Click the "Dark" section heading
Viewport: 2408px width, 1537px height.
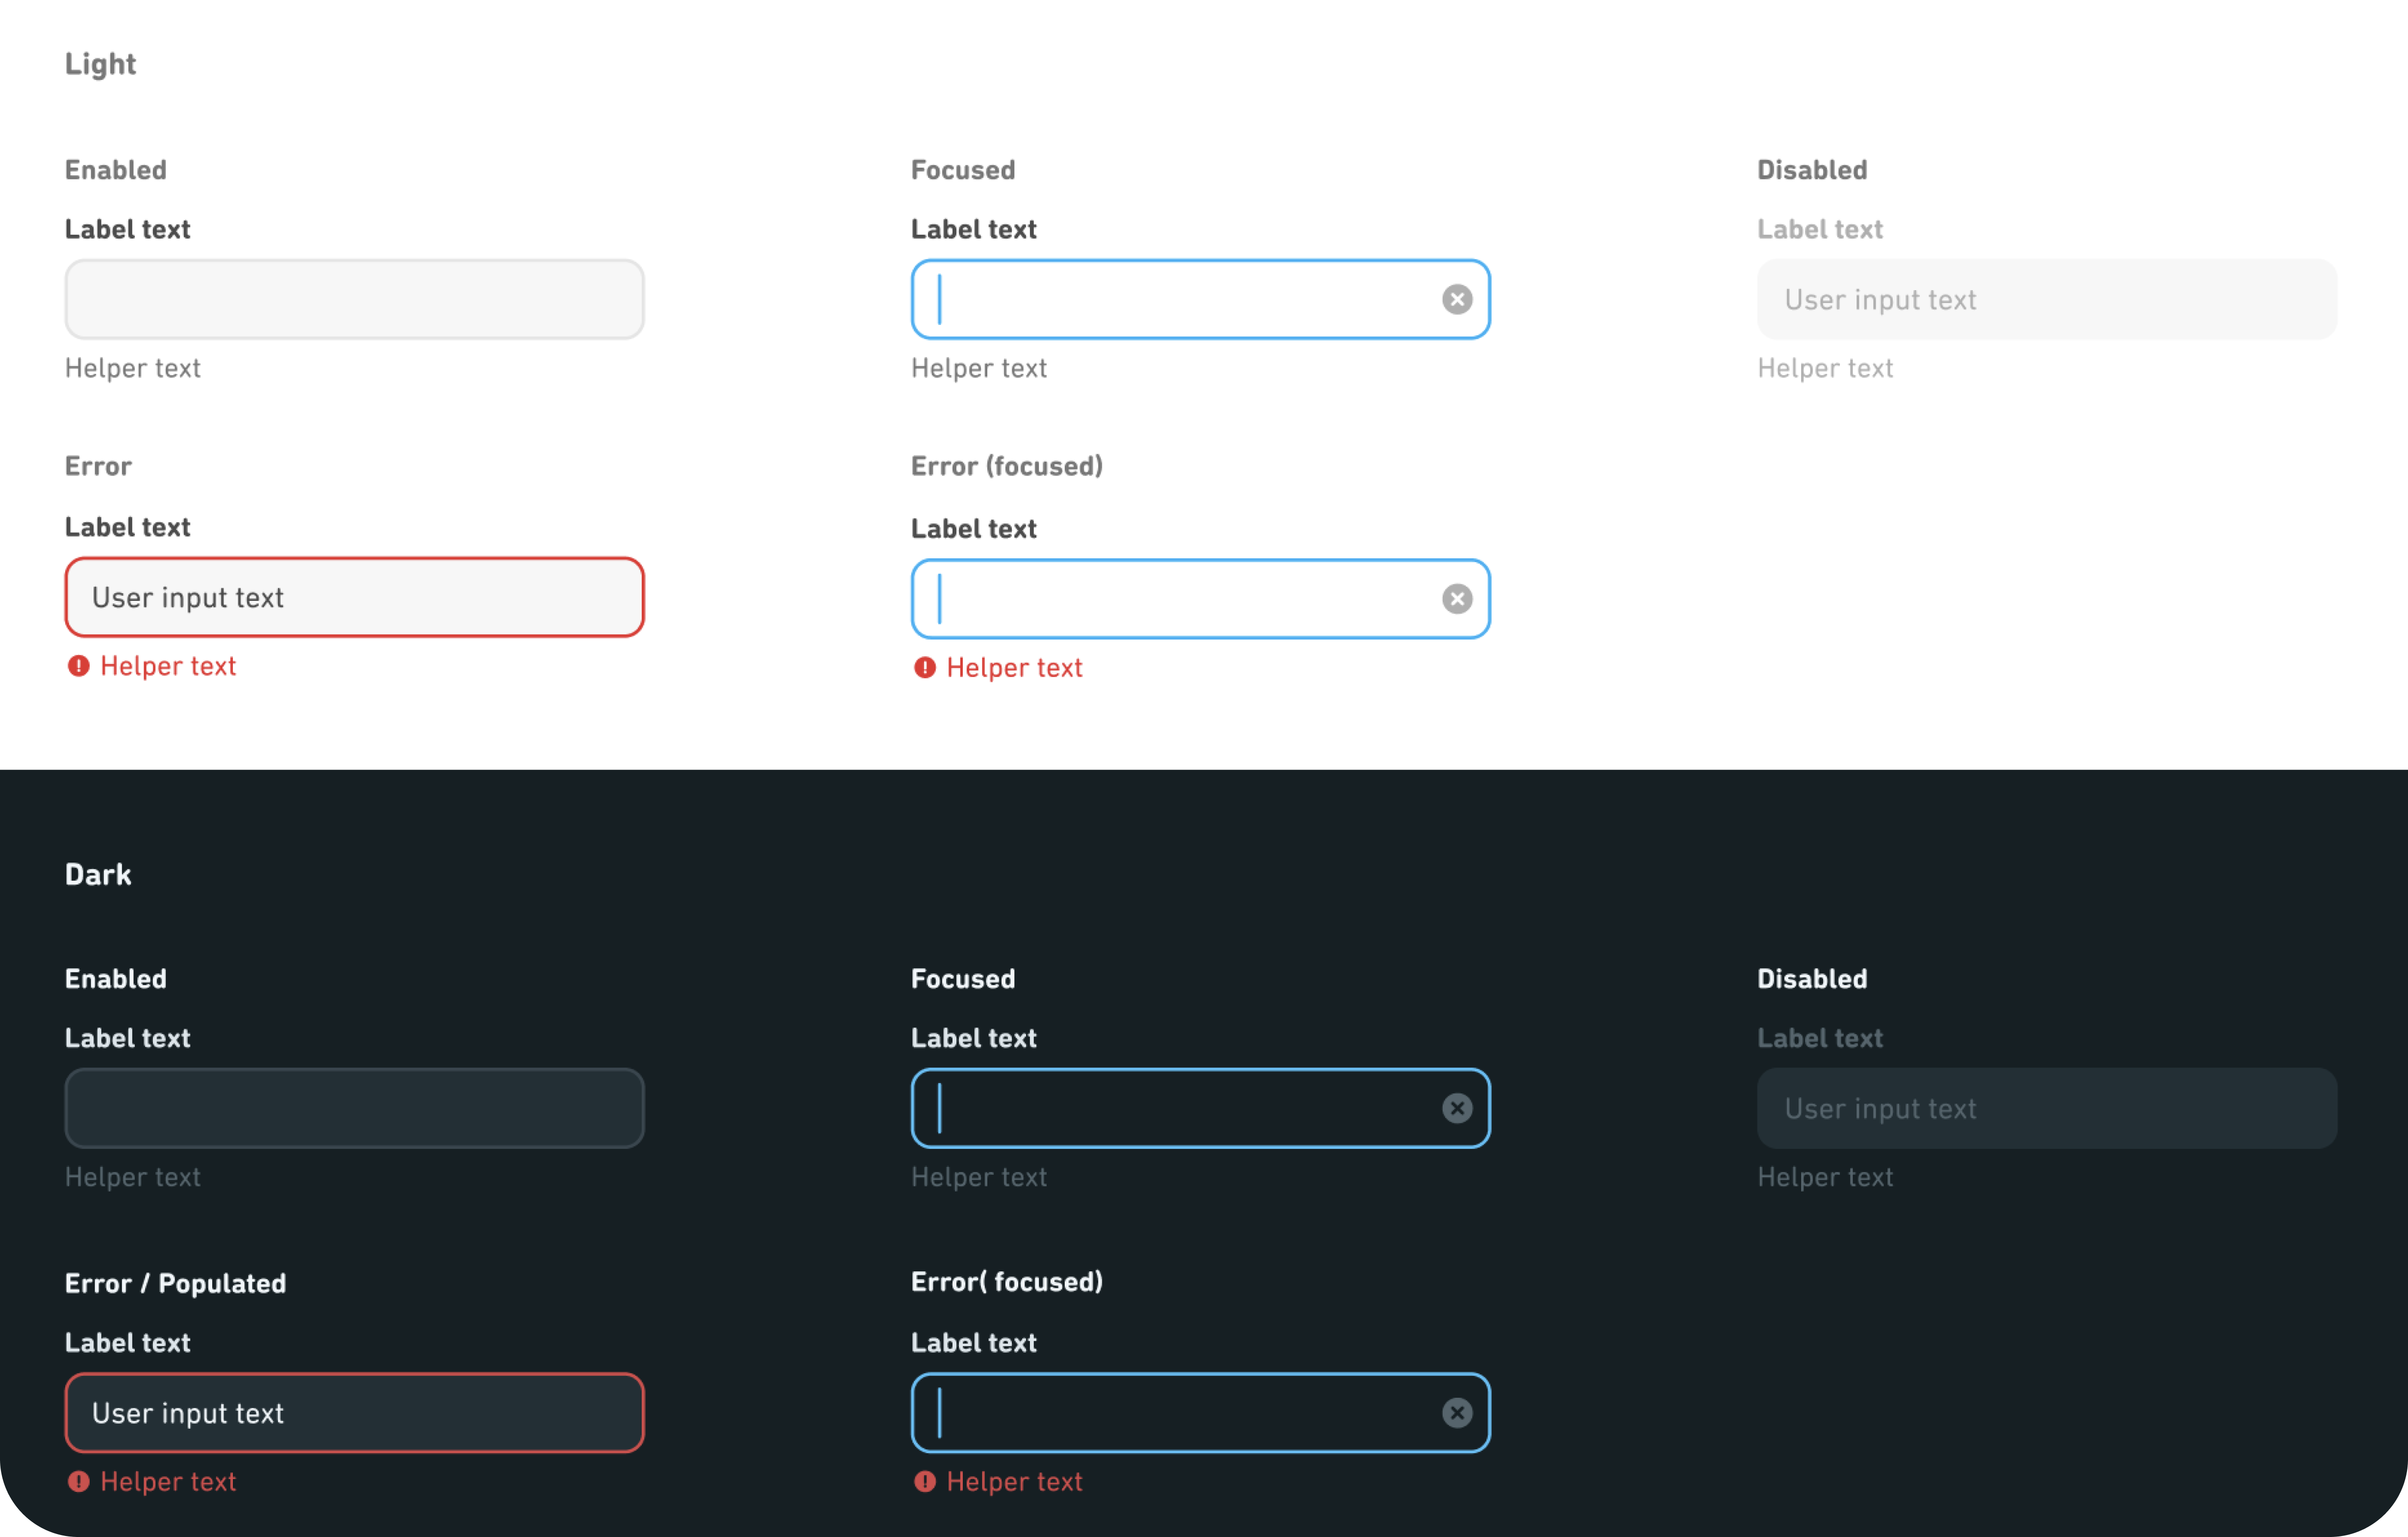coord(98,874)
